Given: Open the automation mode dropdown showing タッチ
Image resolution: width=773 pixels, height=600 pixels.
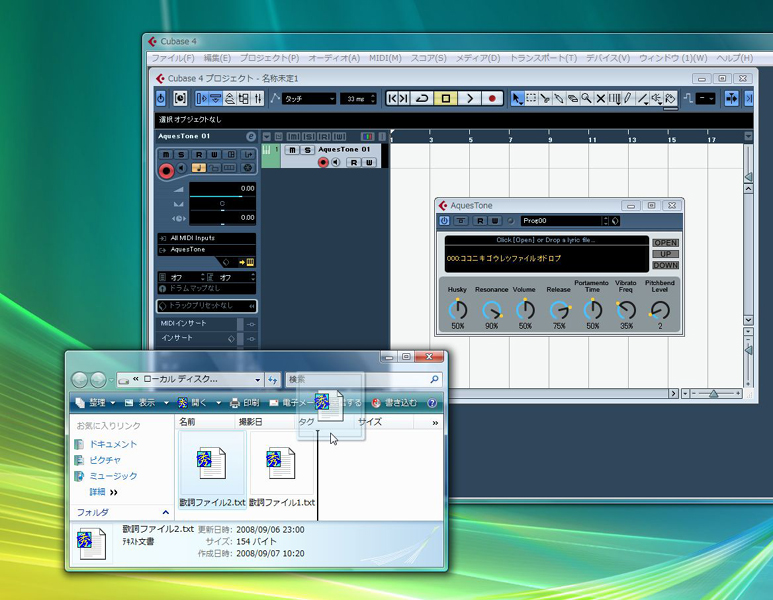Looking at the screenshot, I should 309,99.
